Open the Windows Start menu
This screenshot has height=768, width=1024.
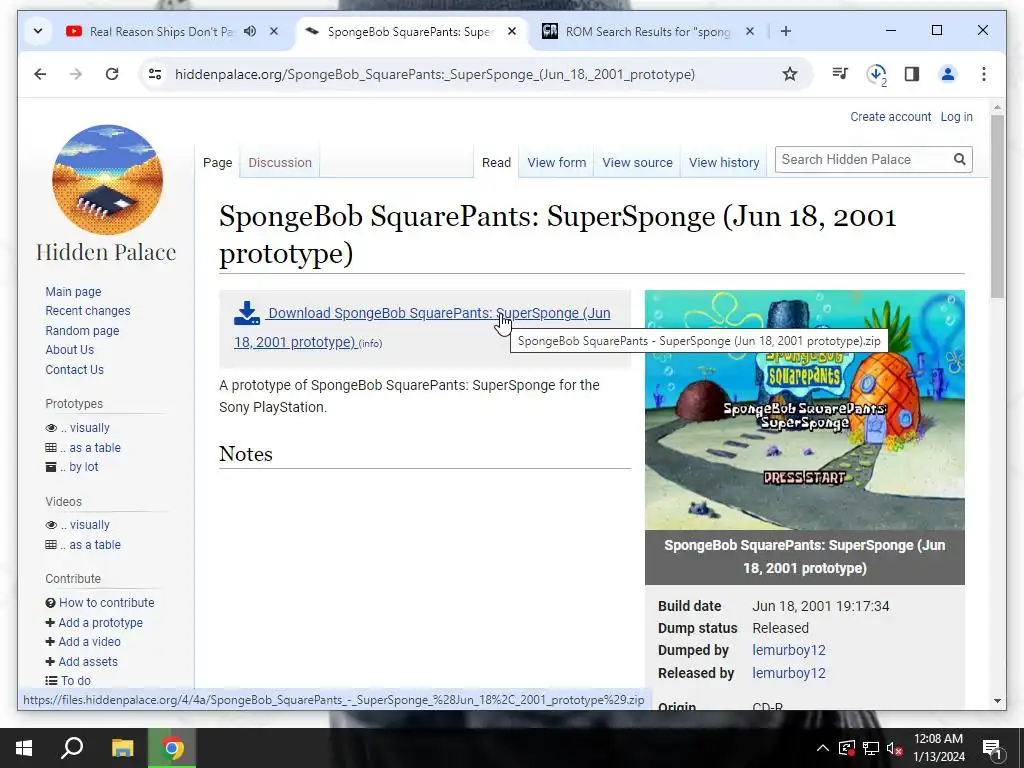24,748
